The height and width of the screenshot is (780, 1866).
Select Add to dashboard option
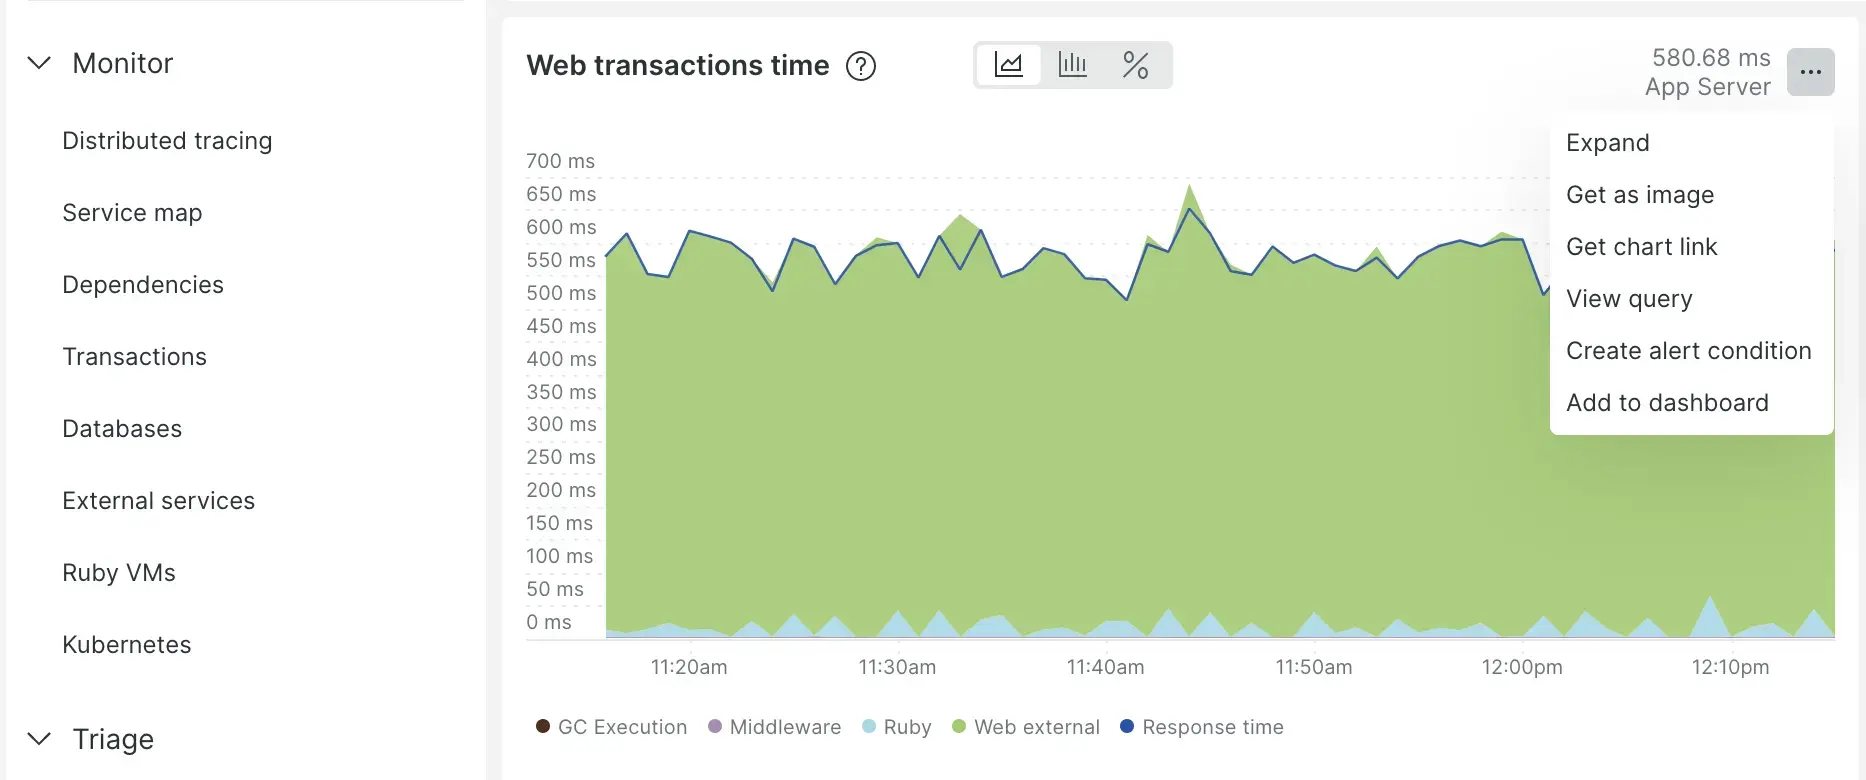coord(1666,402)
